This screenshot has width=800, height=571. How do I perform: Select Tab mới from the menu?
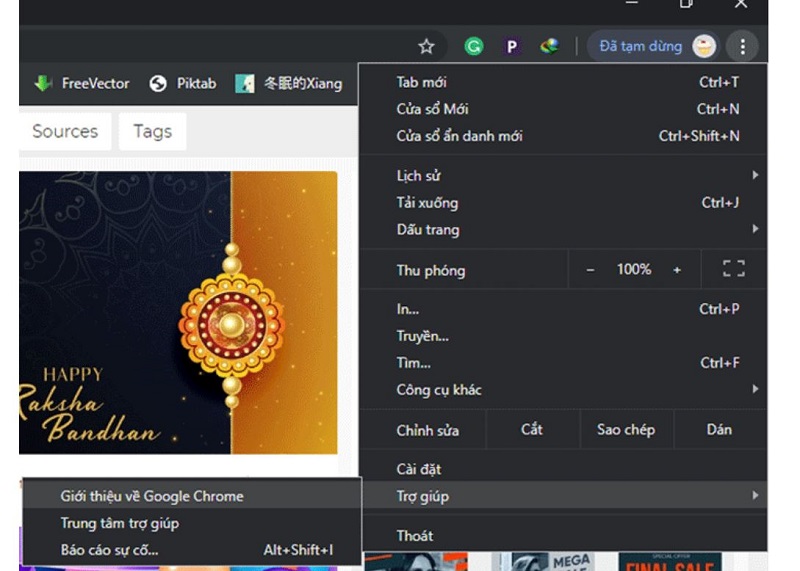[x=421, y=82]
